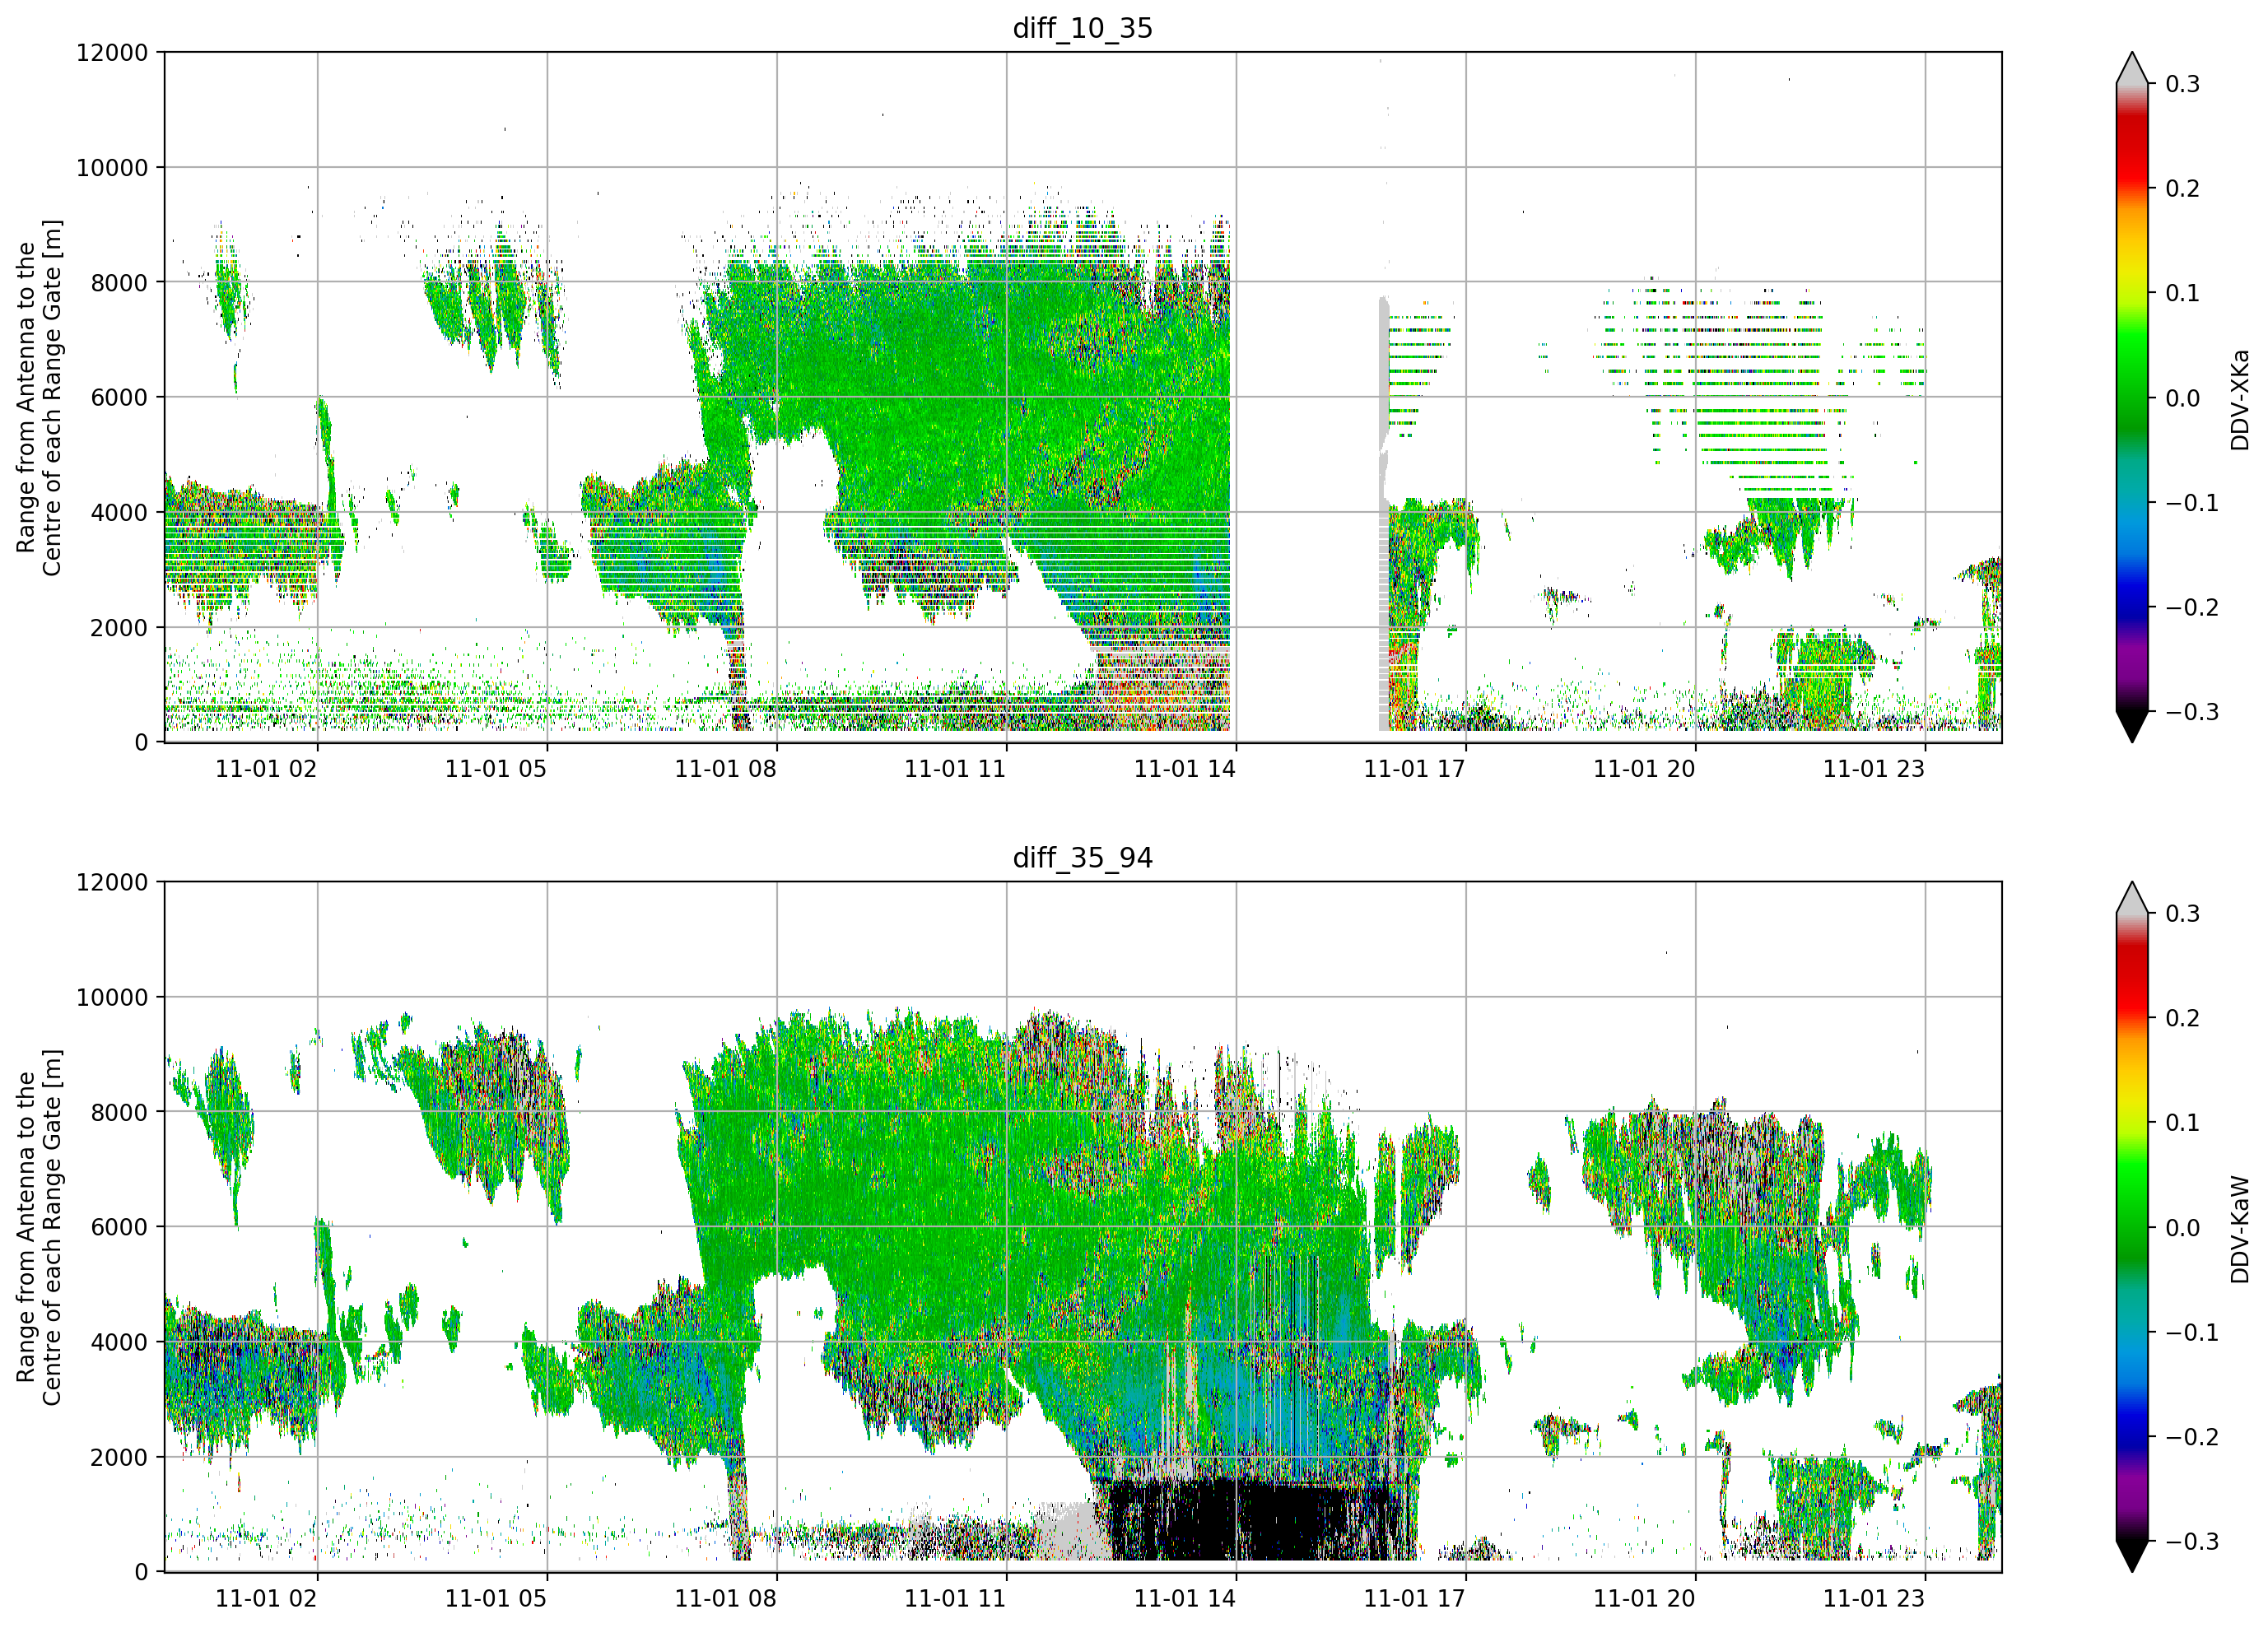Click the 0.1 tick on DDV-KaW colorbar
The width and height of the screenshot is (2268, 1628).
pyautogui.click(x=2183, y=1123)
